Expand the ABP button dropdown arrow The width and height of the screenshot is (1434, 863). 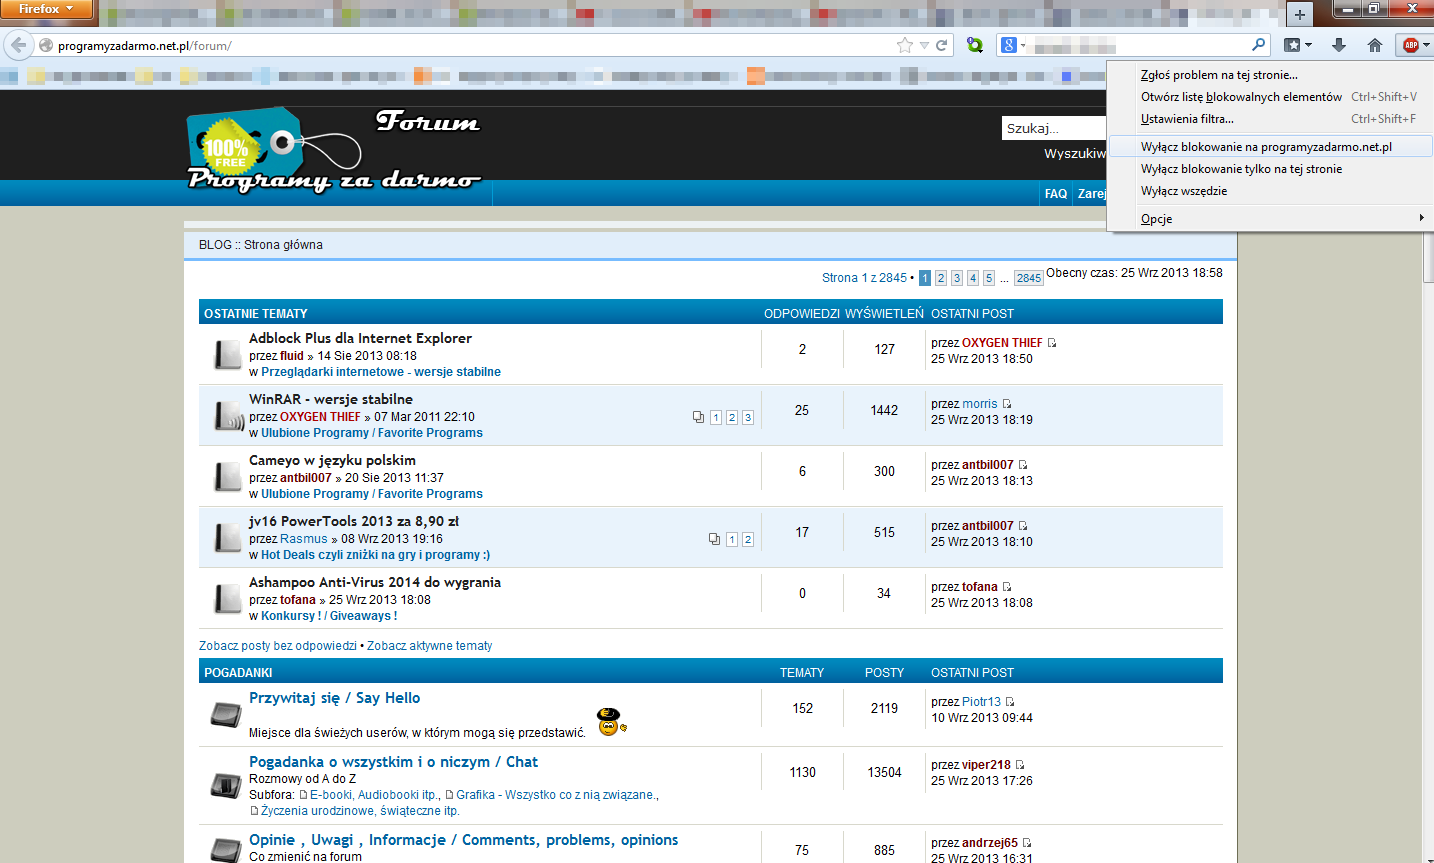click(1427, 45)
